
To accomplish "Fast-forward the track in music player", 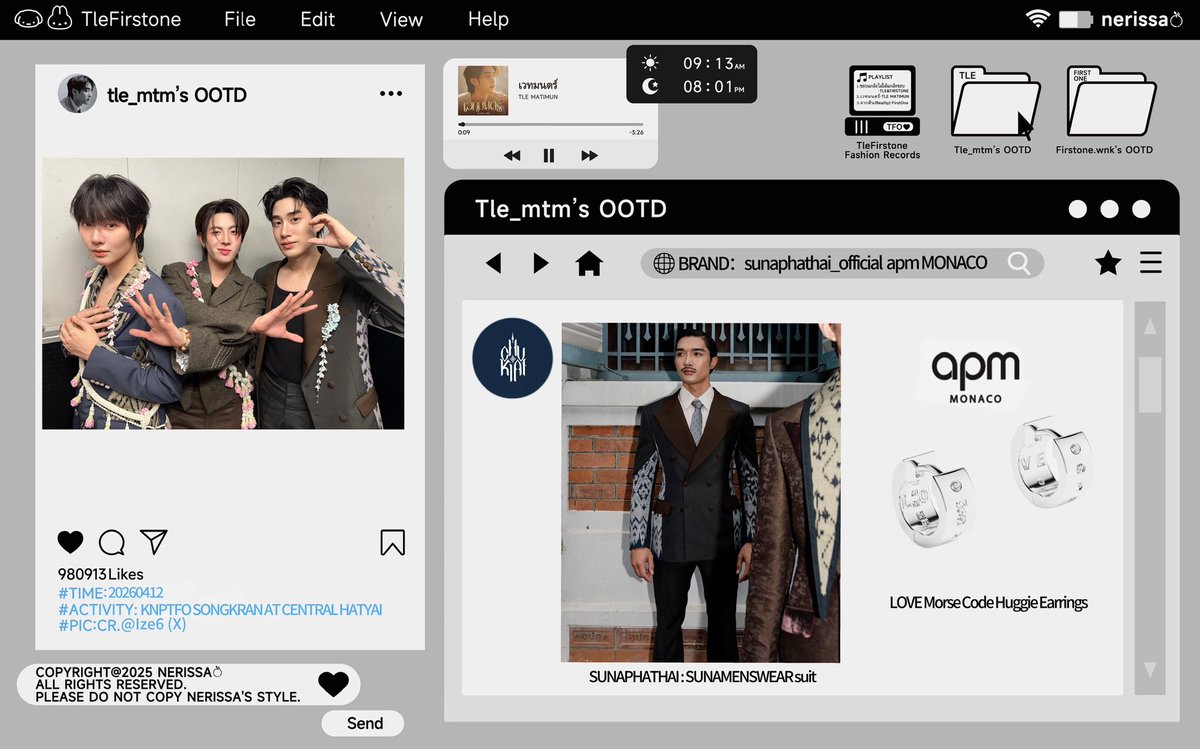I will (589, 155).
